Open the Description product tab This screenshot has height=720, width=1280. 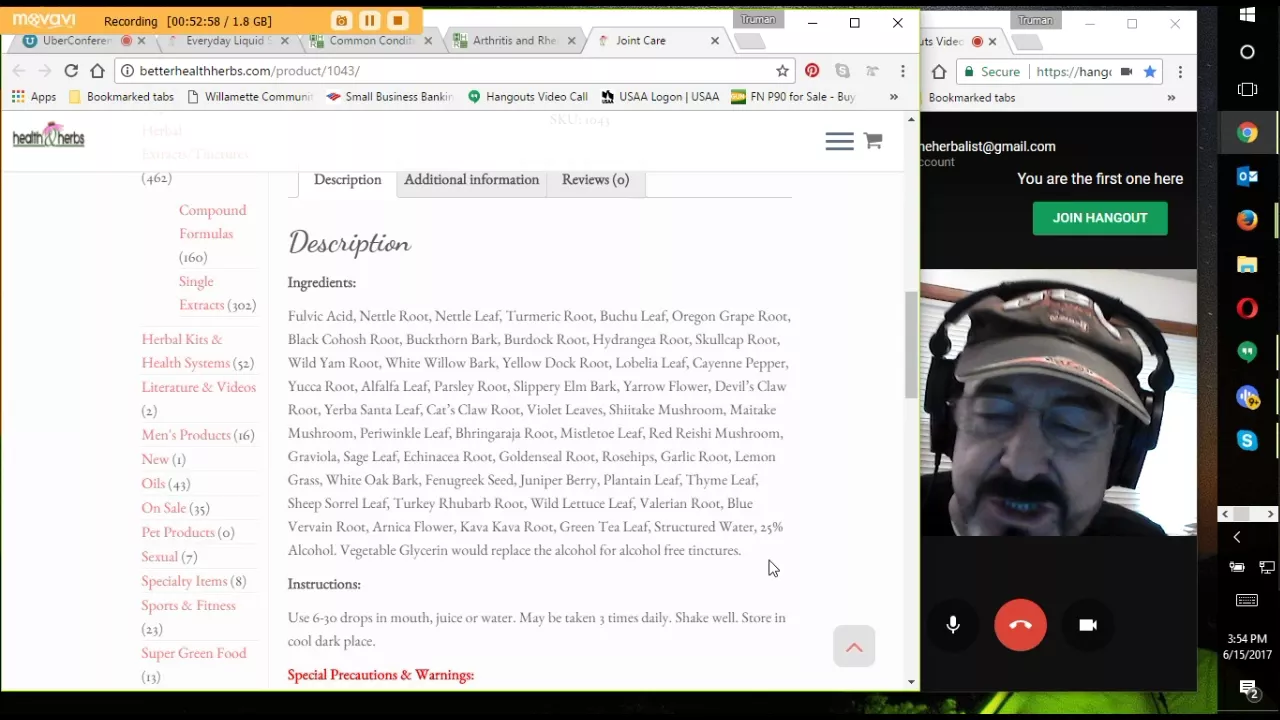click(x=347, y=180)
